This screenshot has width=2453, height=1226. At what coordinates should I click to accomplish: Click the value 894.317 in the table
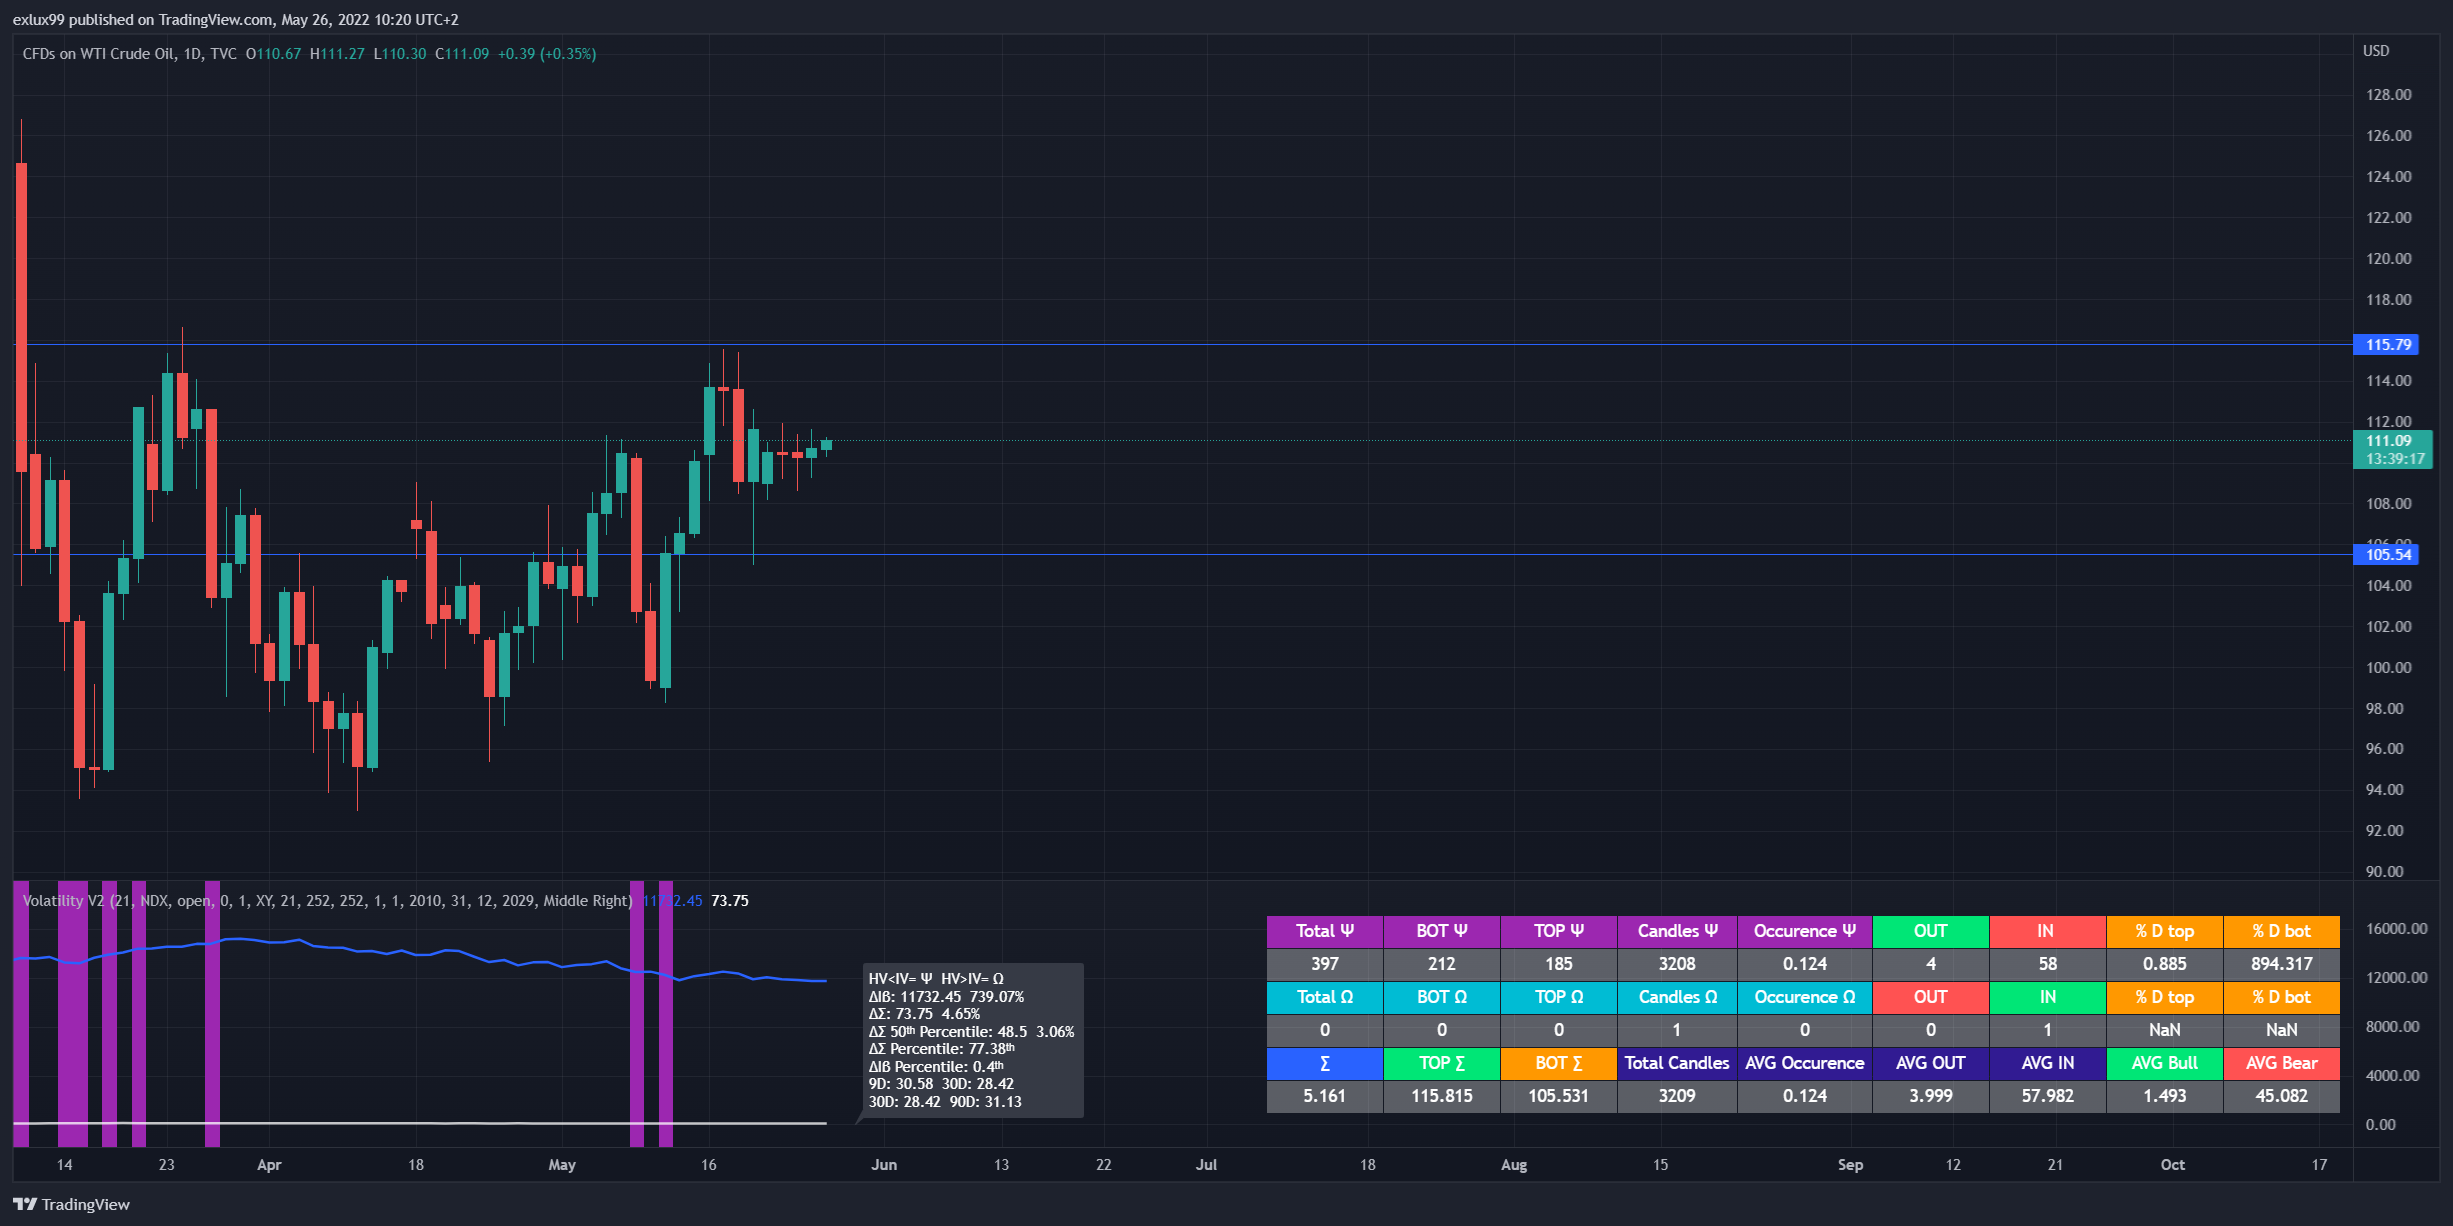(x=2282, y=964)
